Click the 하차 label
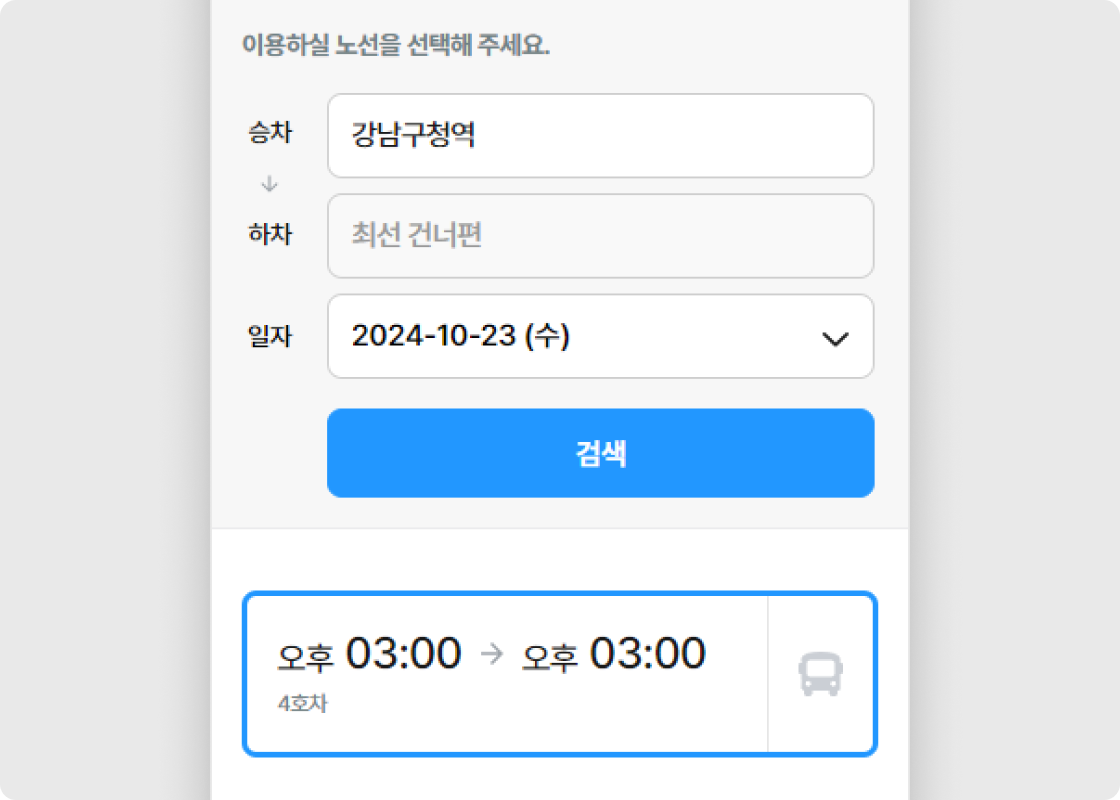1120x800 pixels. (270, 234)
